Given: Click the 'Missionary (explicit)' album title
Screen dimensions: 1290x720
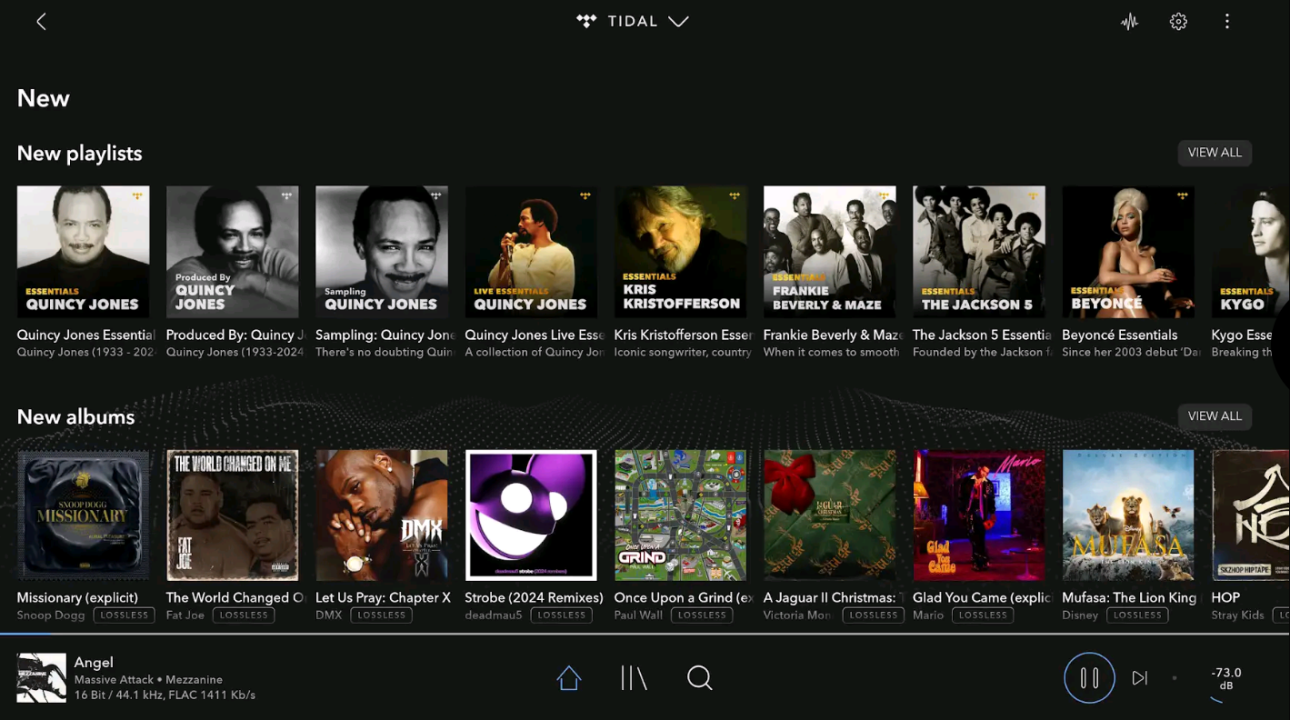Looking at the screenshot, I should 77,598.
